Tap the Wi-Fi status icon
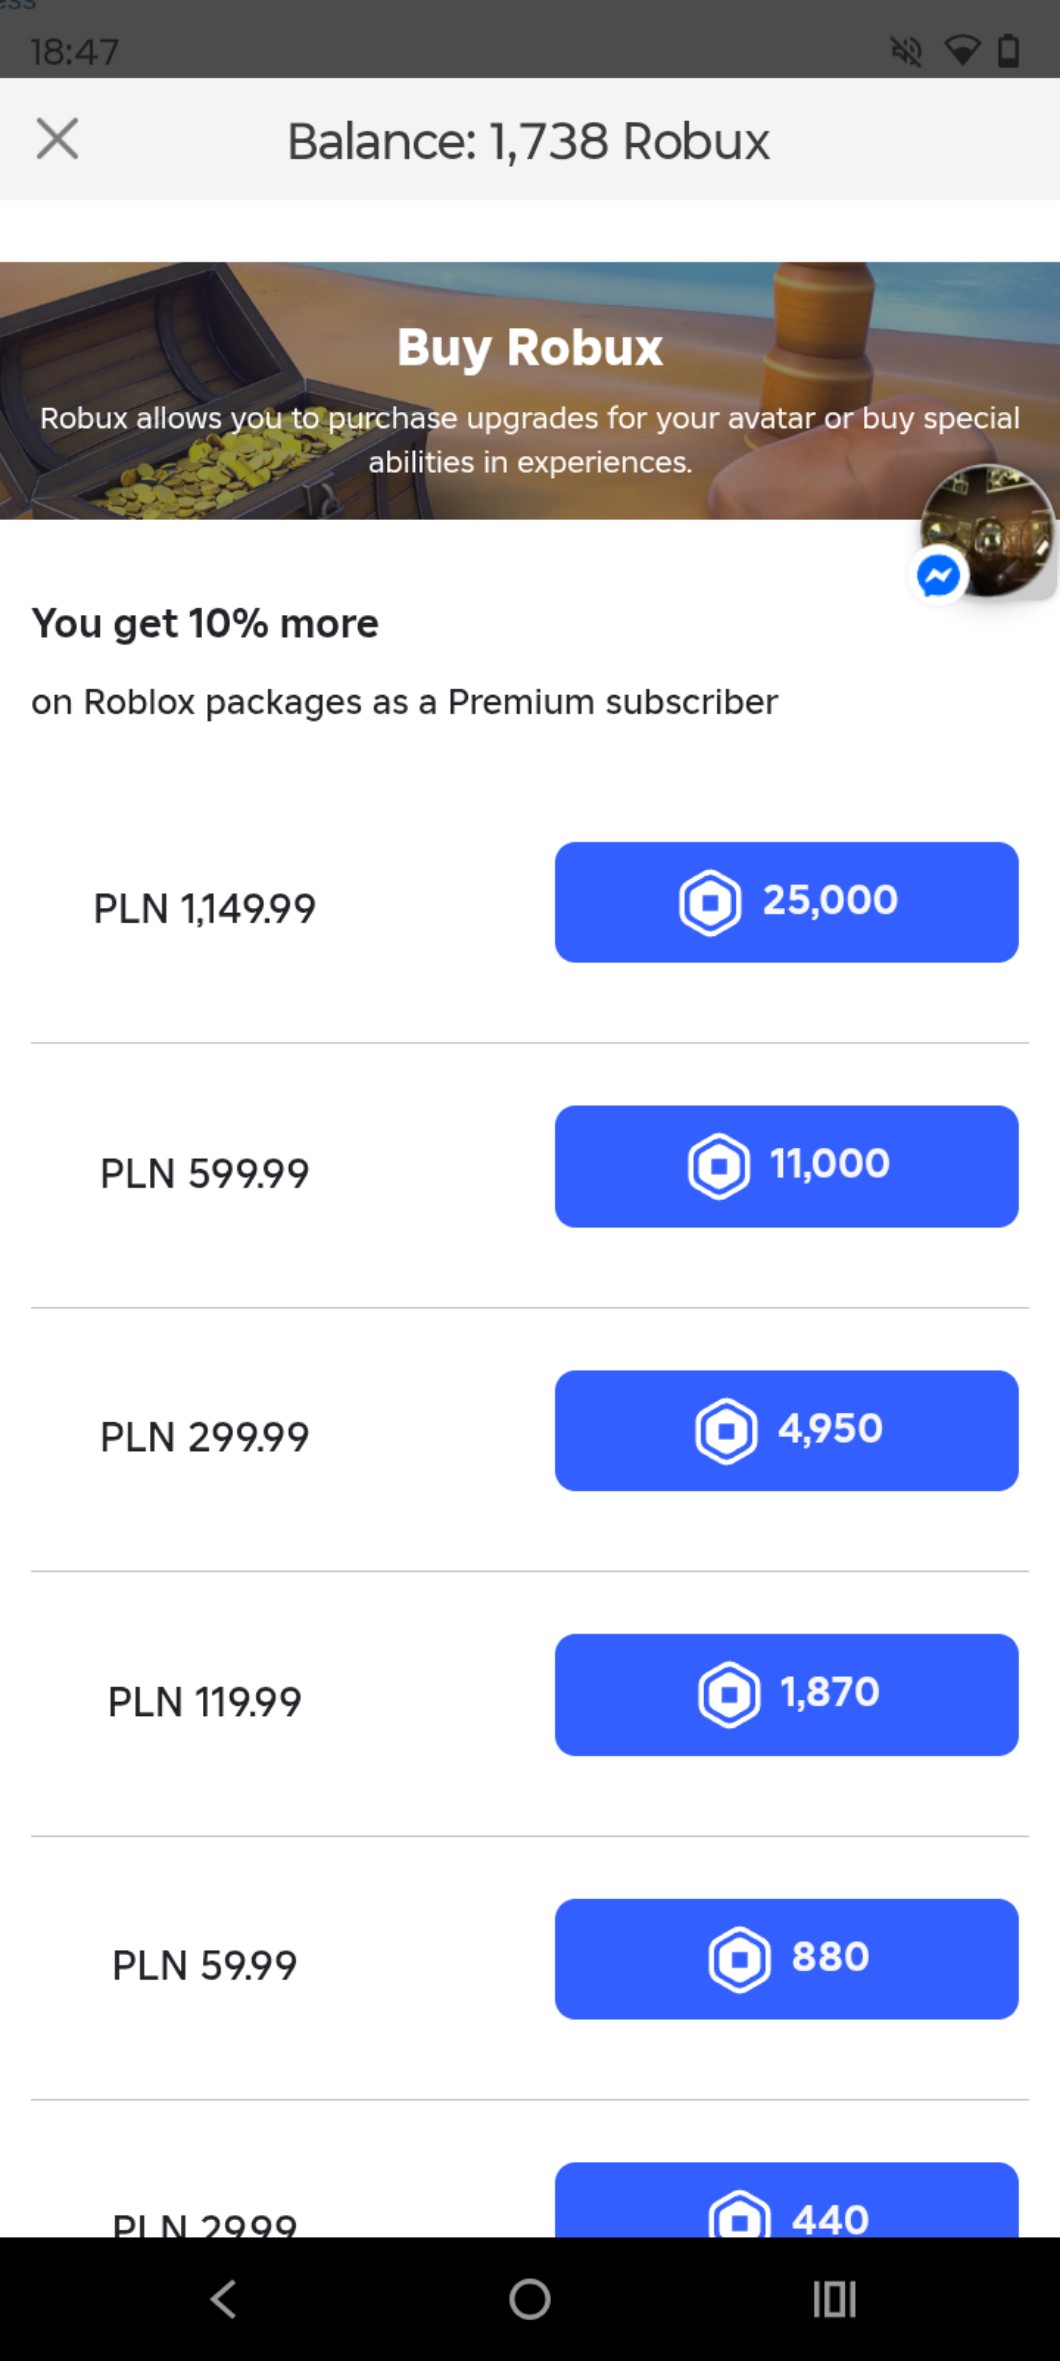Screen dimensions: 1060x2361 [x=962, y=51]
